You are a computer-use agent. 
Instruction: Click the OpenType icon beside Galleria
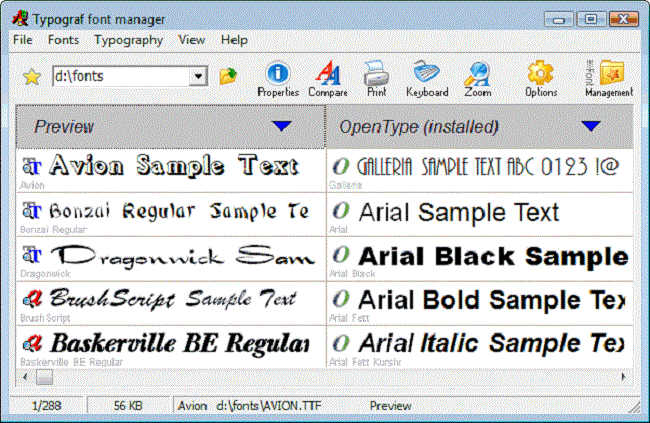(x=341, y=167)
